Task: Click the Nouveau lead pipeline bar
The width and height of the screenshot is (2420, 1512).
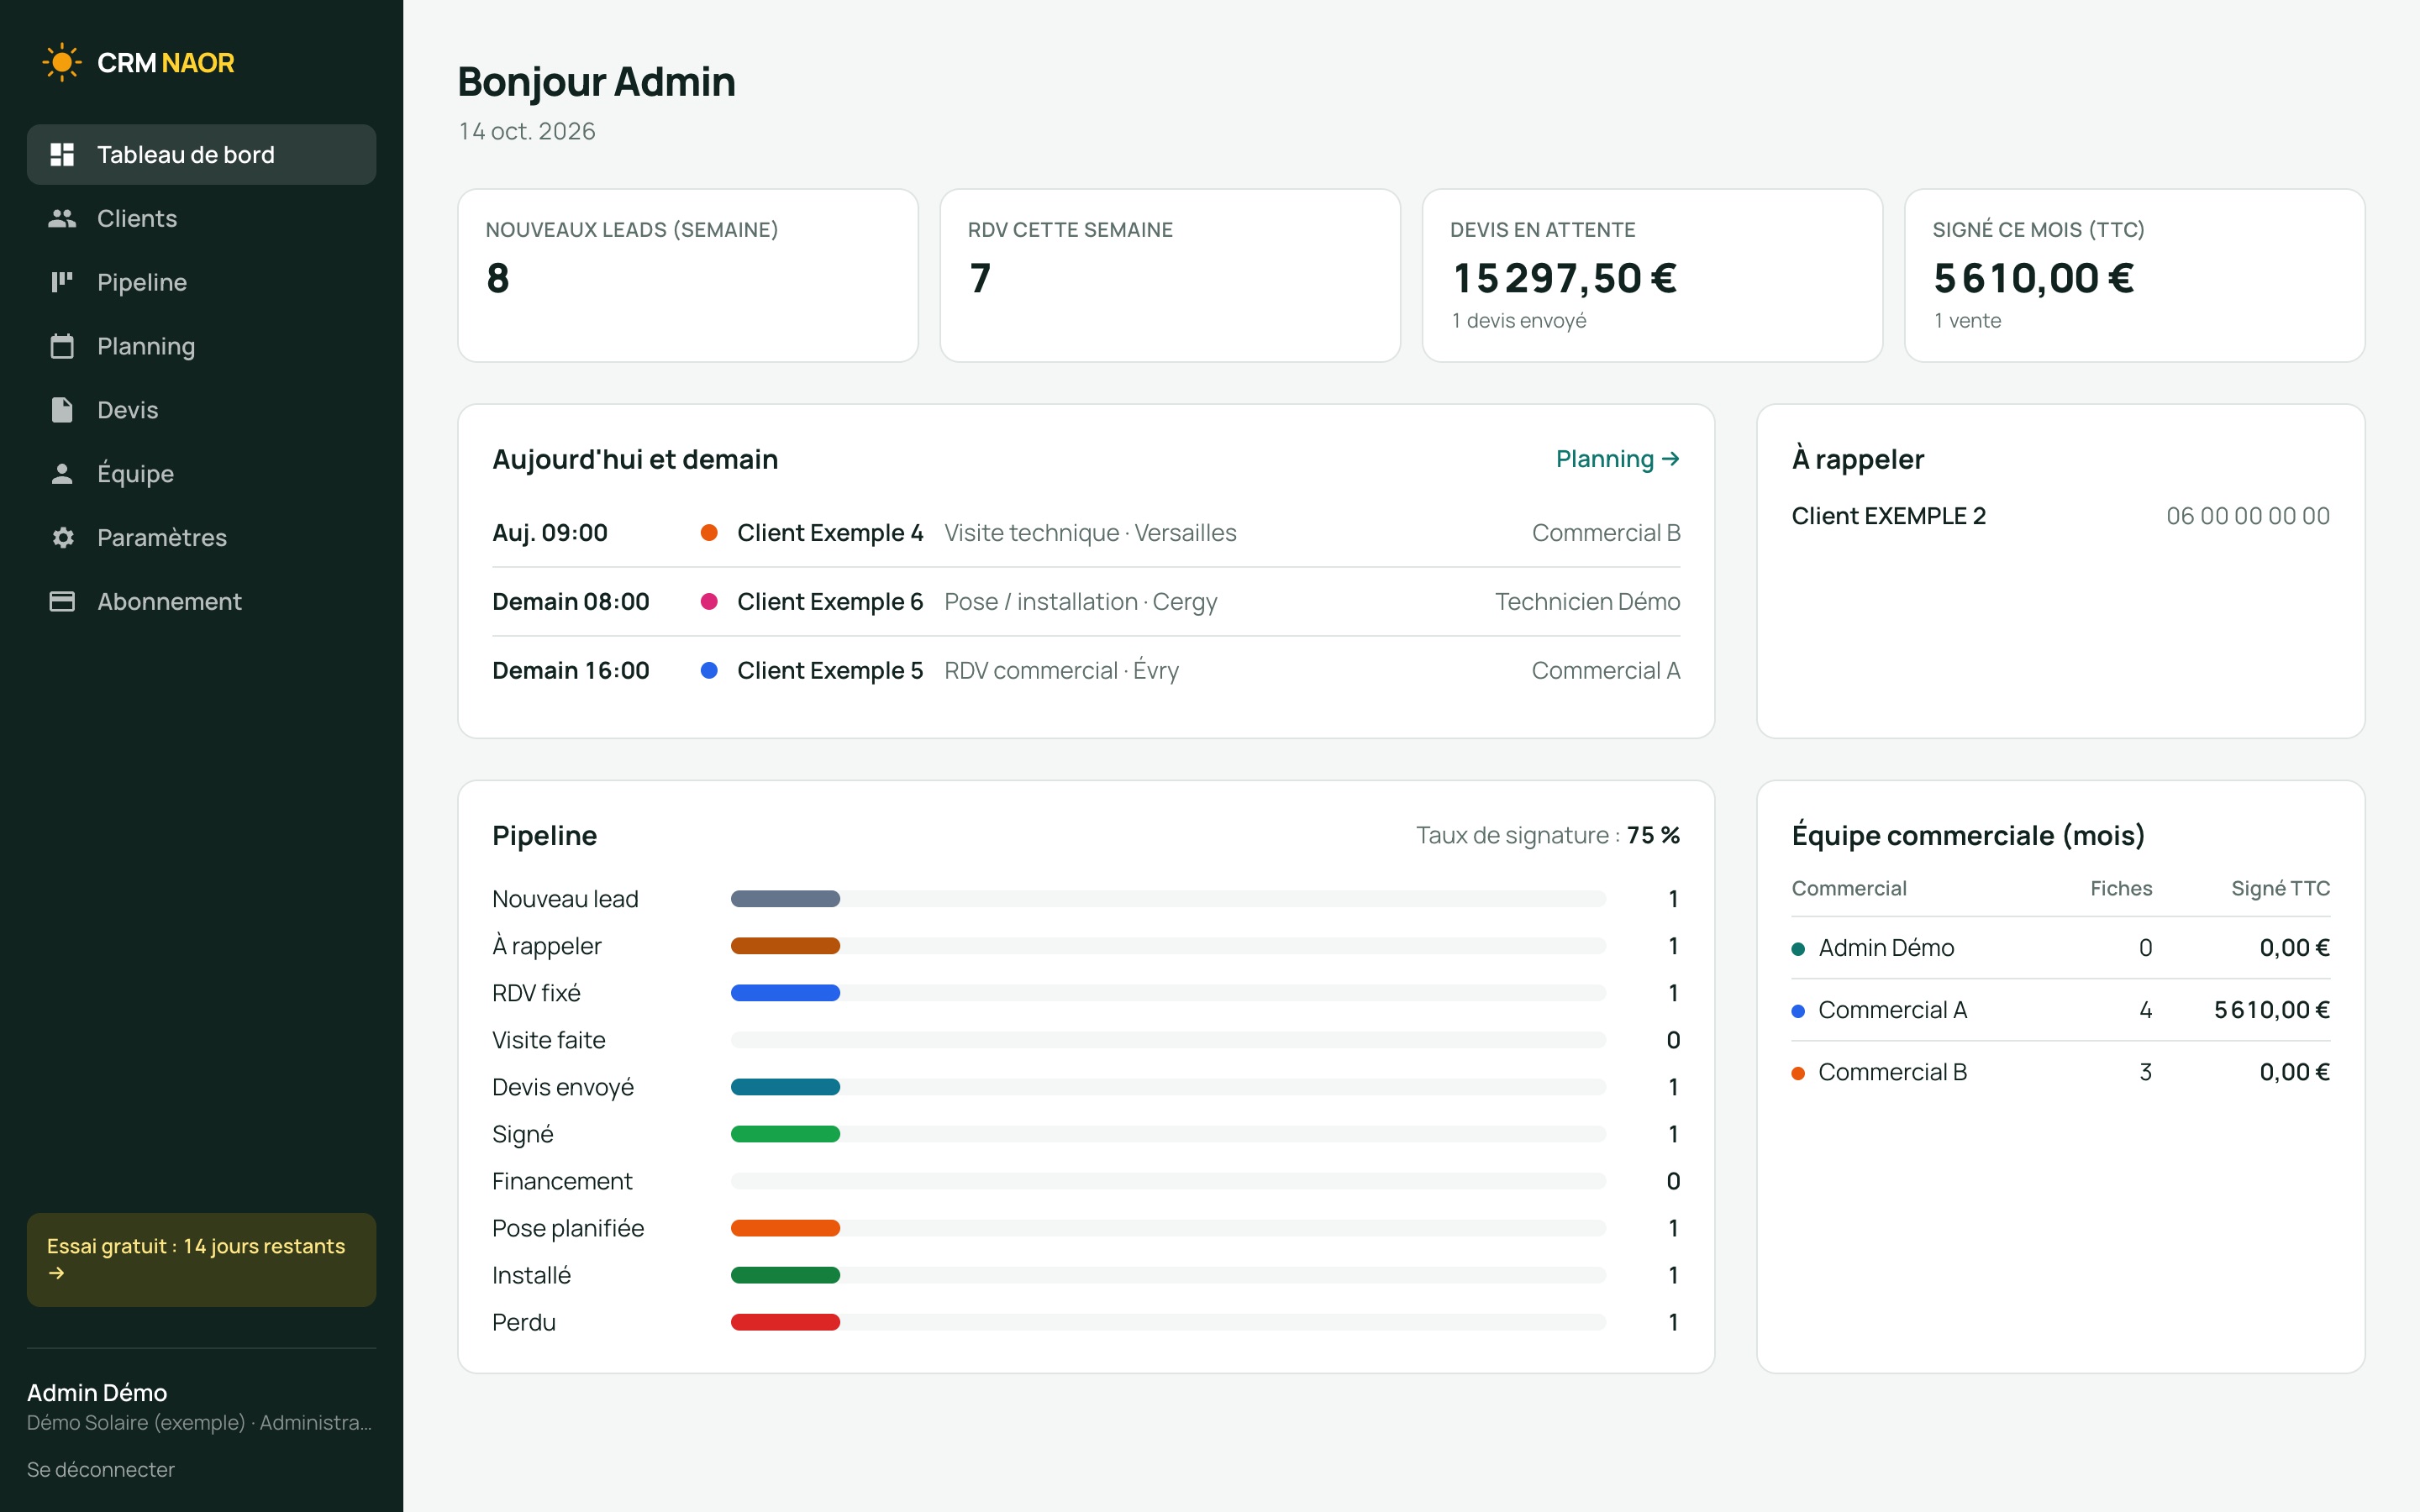Action: pos(785,899)
